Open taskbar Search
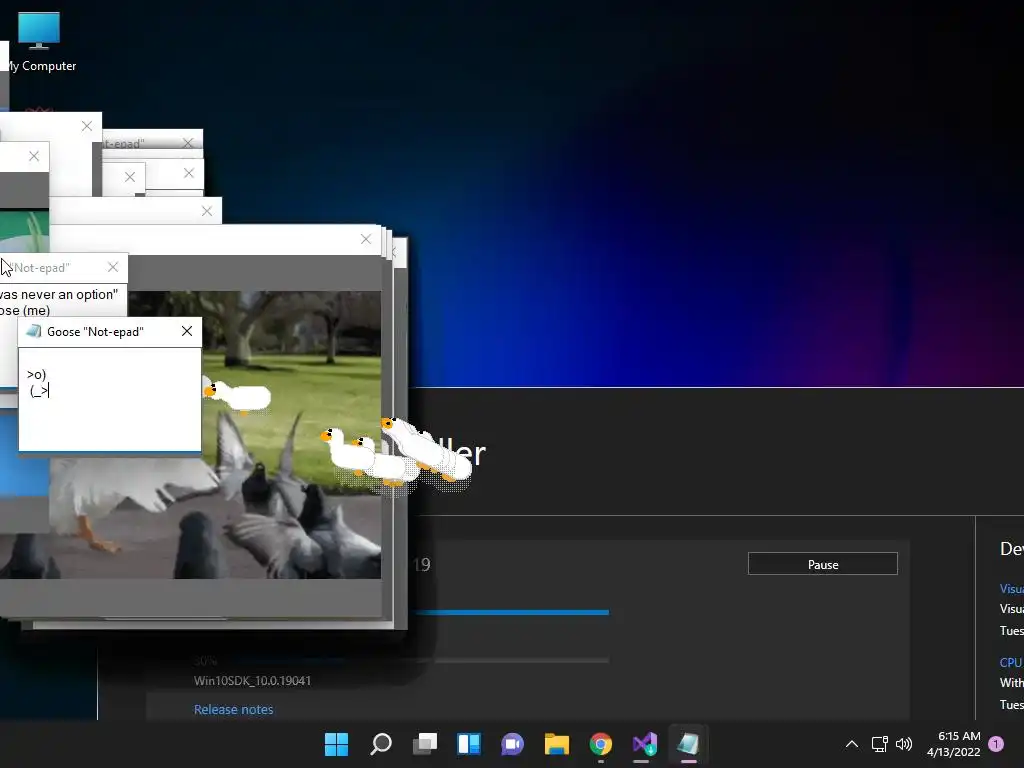 coord(381,744)
